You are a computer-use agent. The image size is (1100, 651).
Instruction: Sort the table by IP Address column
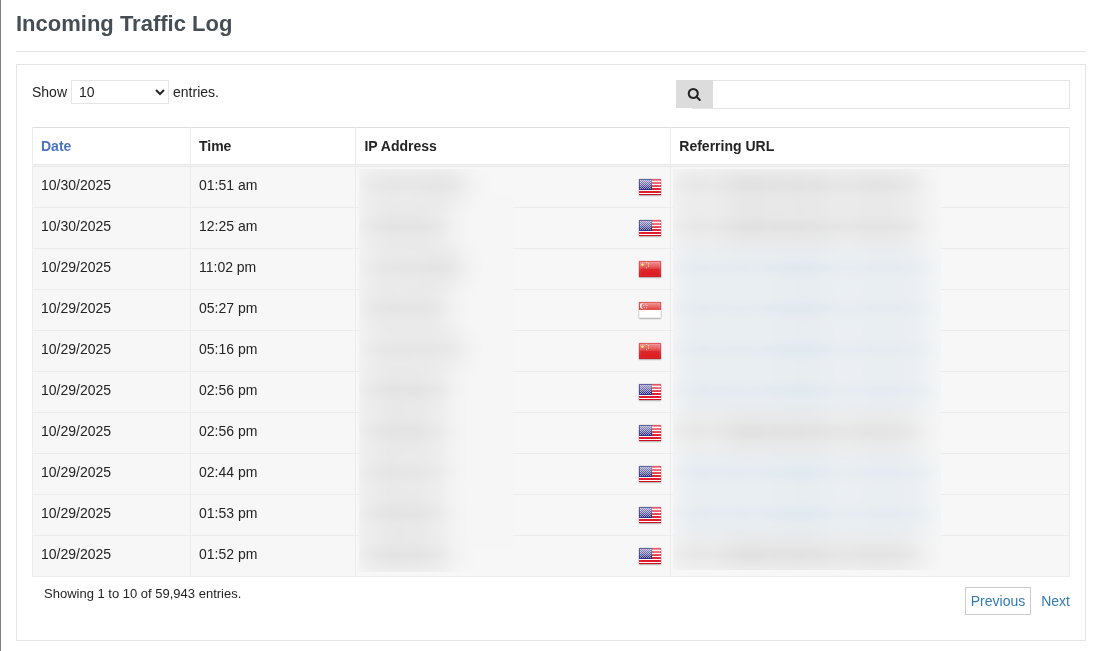(400, 146)
